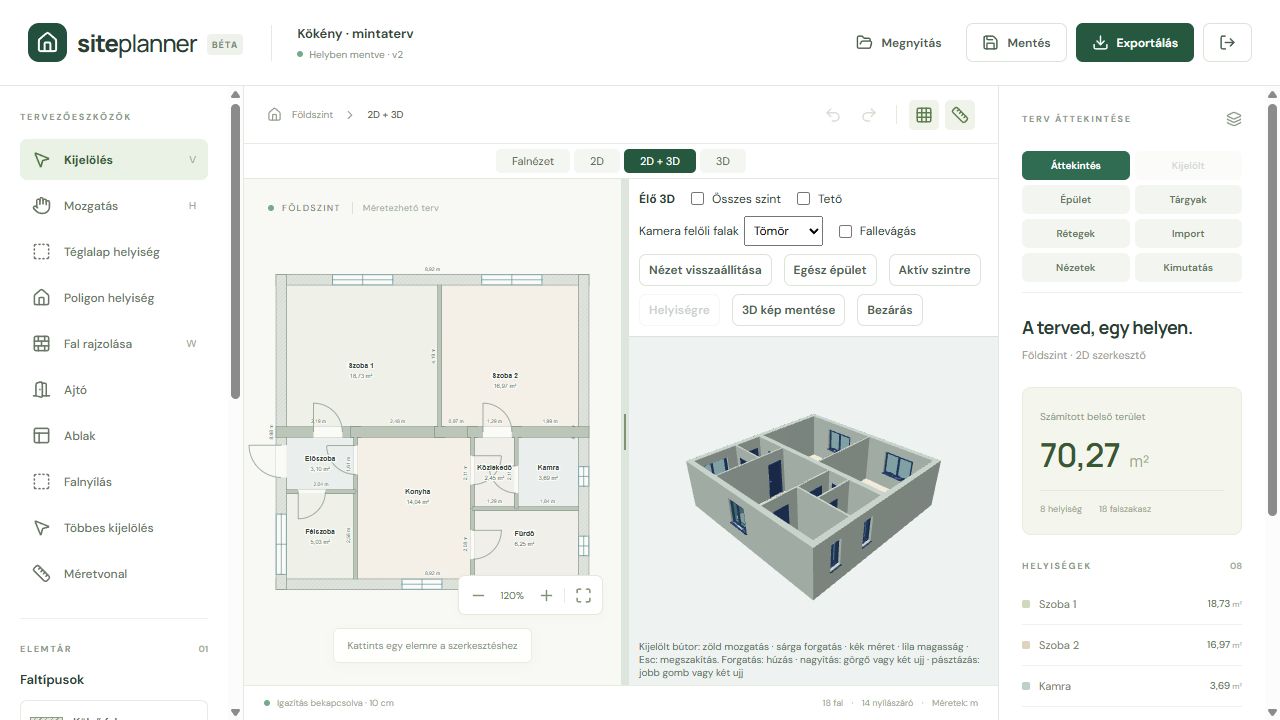Switch to the 2D + 3D tab

point(660,161)
